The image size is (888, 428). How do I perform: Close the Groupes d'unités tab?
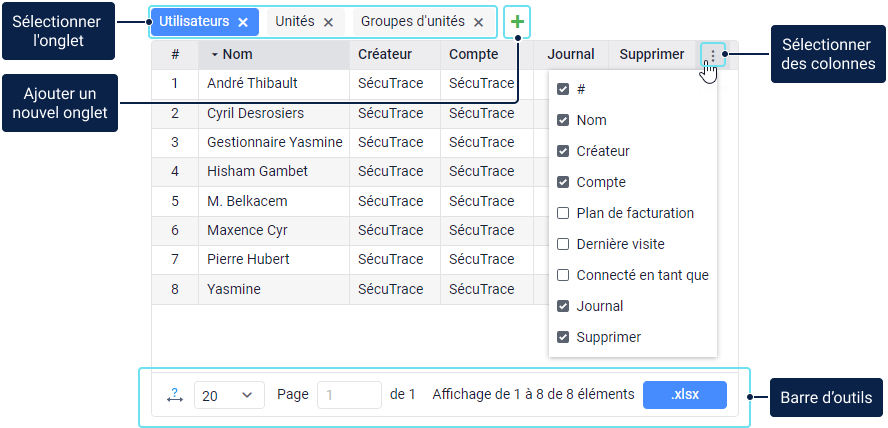pos(479,22)
